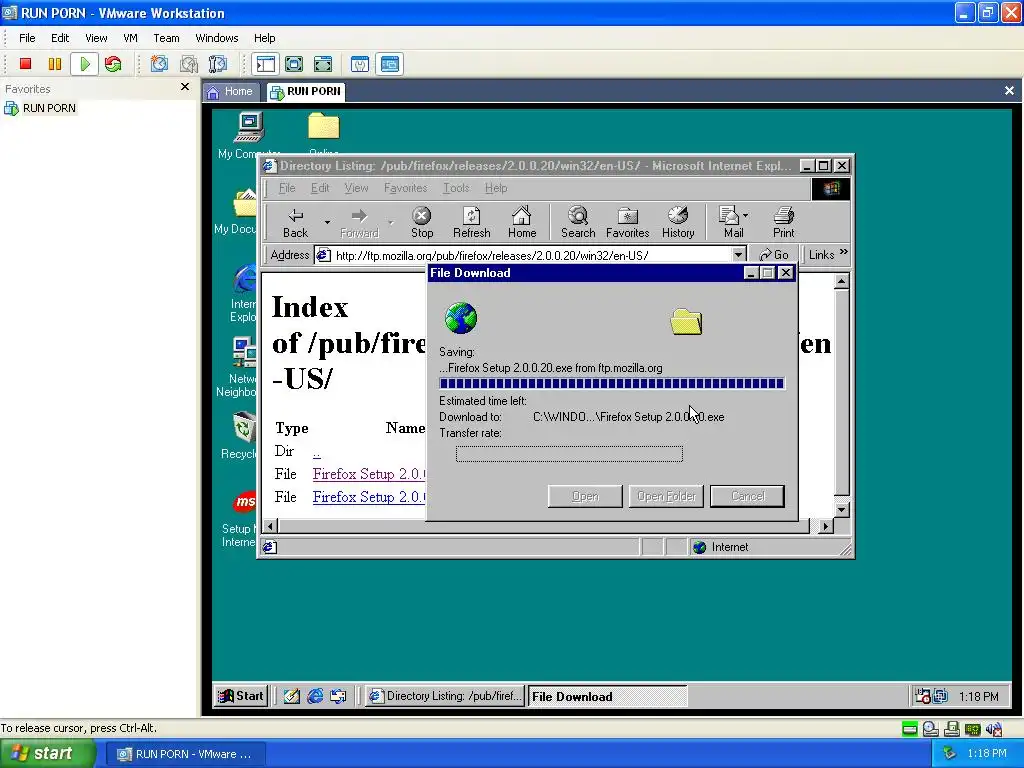The height and width of the screenshot is (768, 1024).
Task: Click the network adapter device icon
Action: click(x=973, y=729)
